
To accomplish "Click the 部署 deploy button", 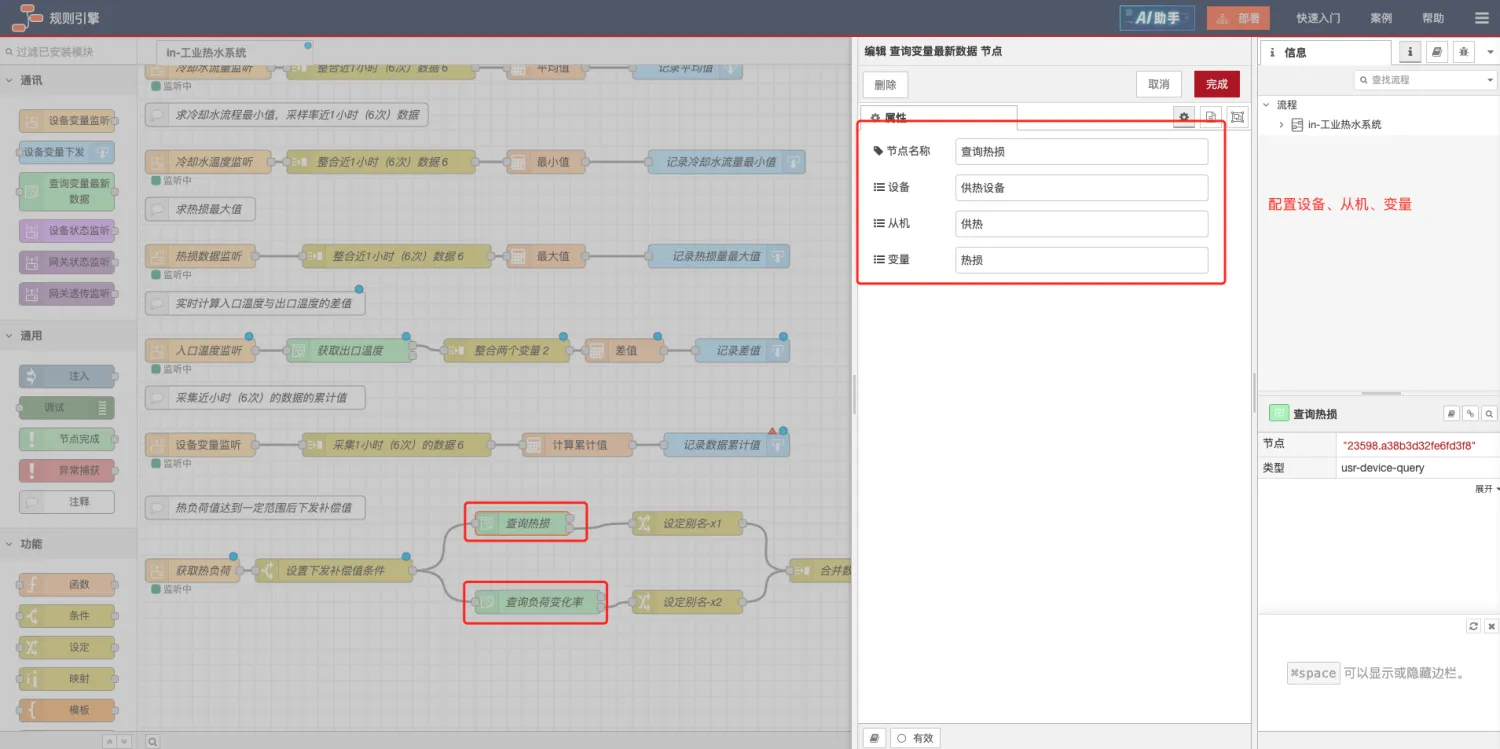I will pos(1238,18).
